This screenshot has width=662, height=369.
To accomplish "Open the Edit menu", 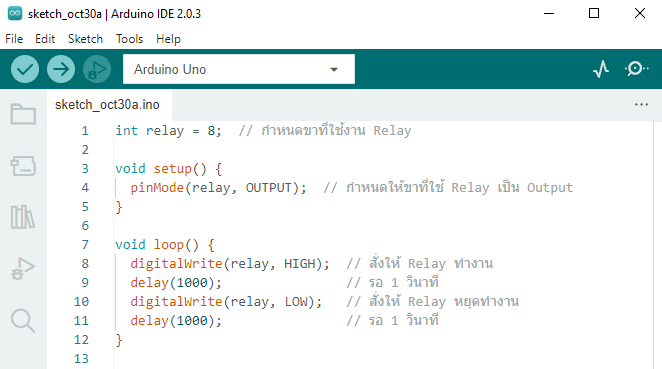I will [45, 39].
